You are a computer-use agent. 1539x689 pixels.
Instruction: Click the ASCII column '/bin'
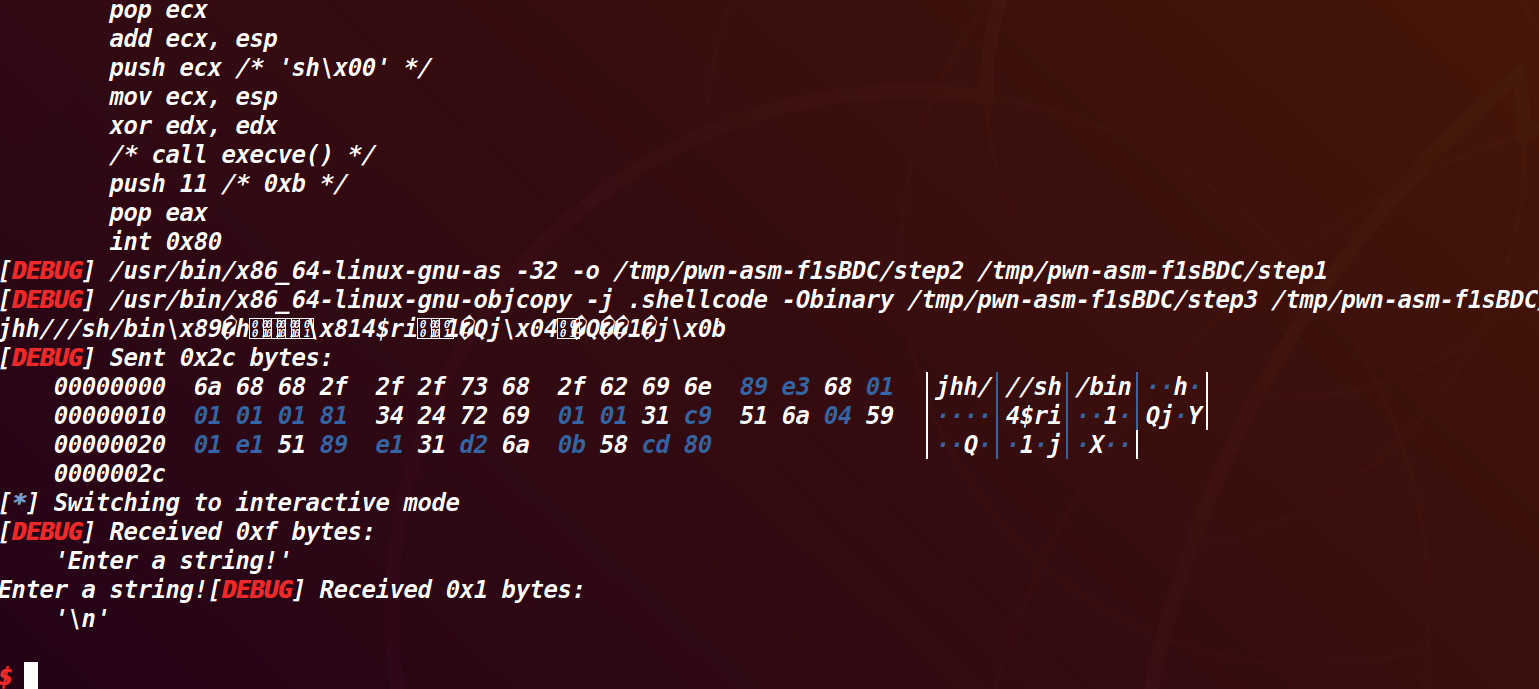pos(1103,387)
